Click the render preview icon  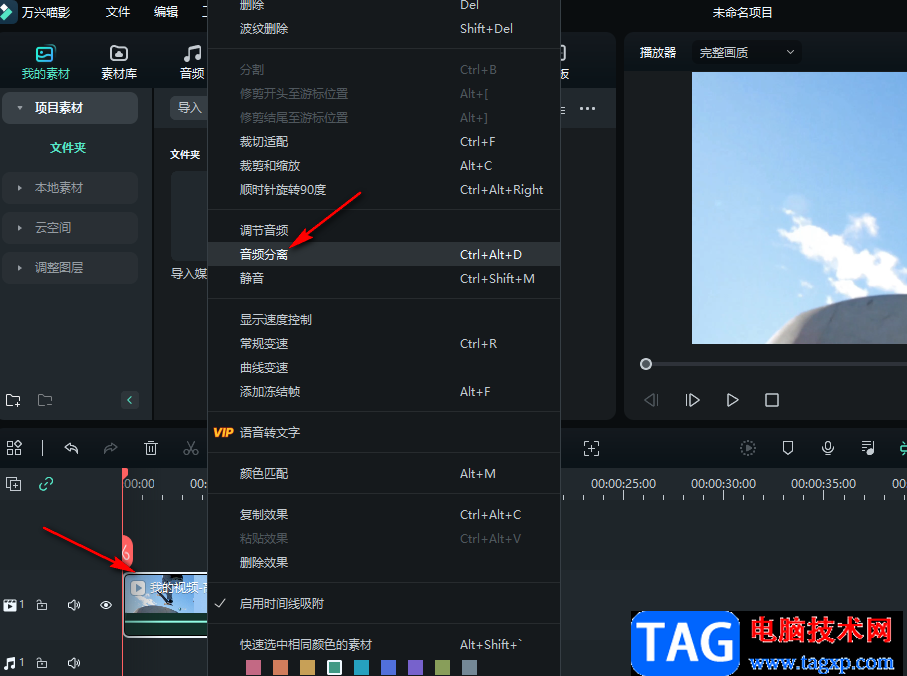748,448
